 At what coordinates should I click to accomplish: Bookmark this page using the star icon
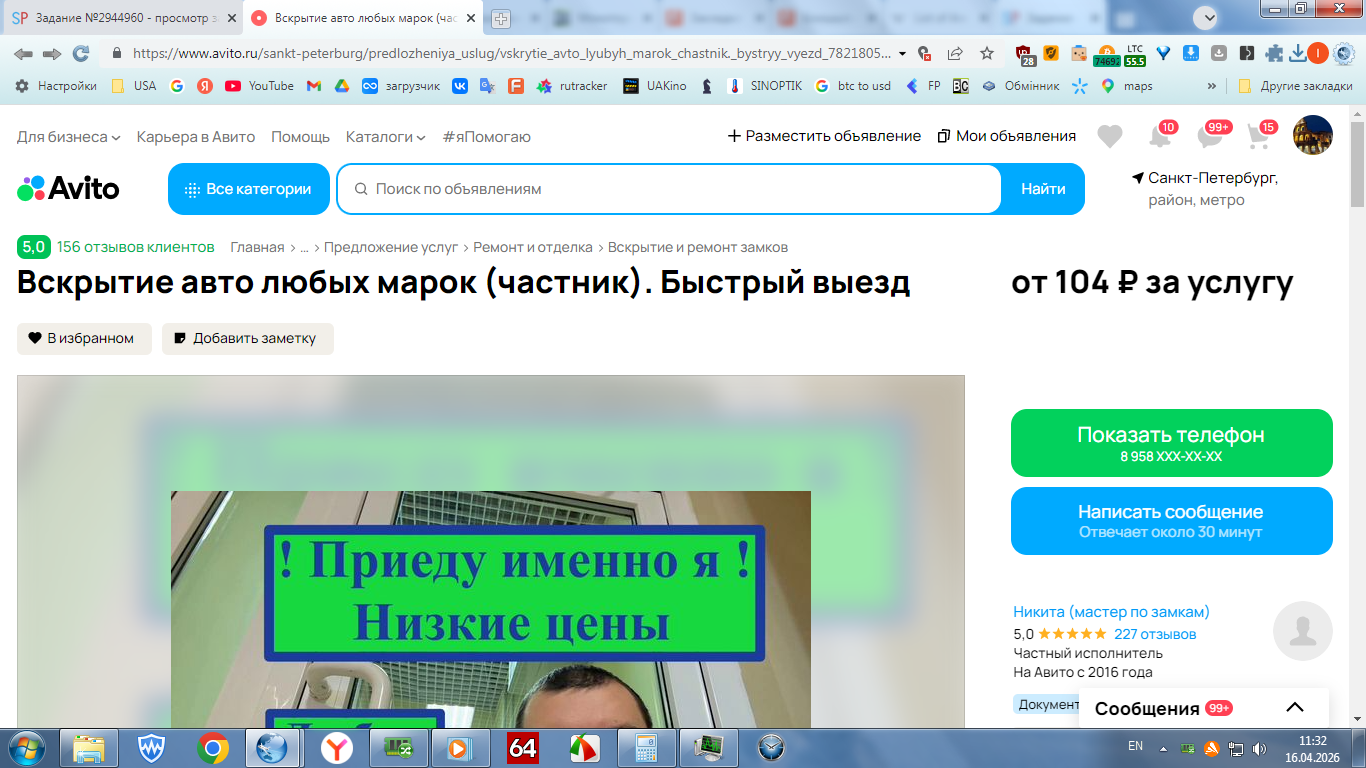987,54
